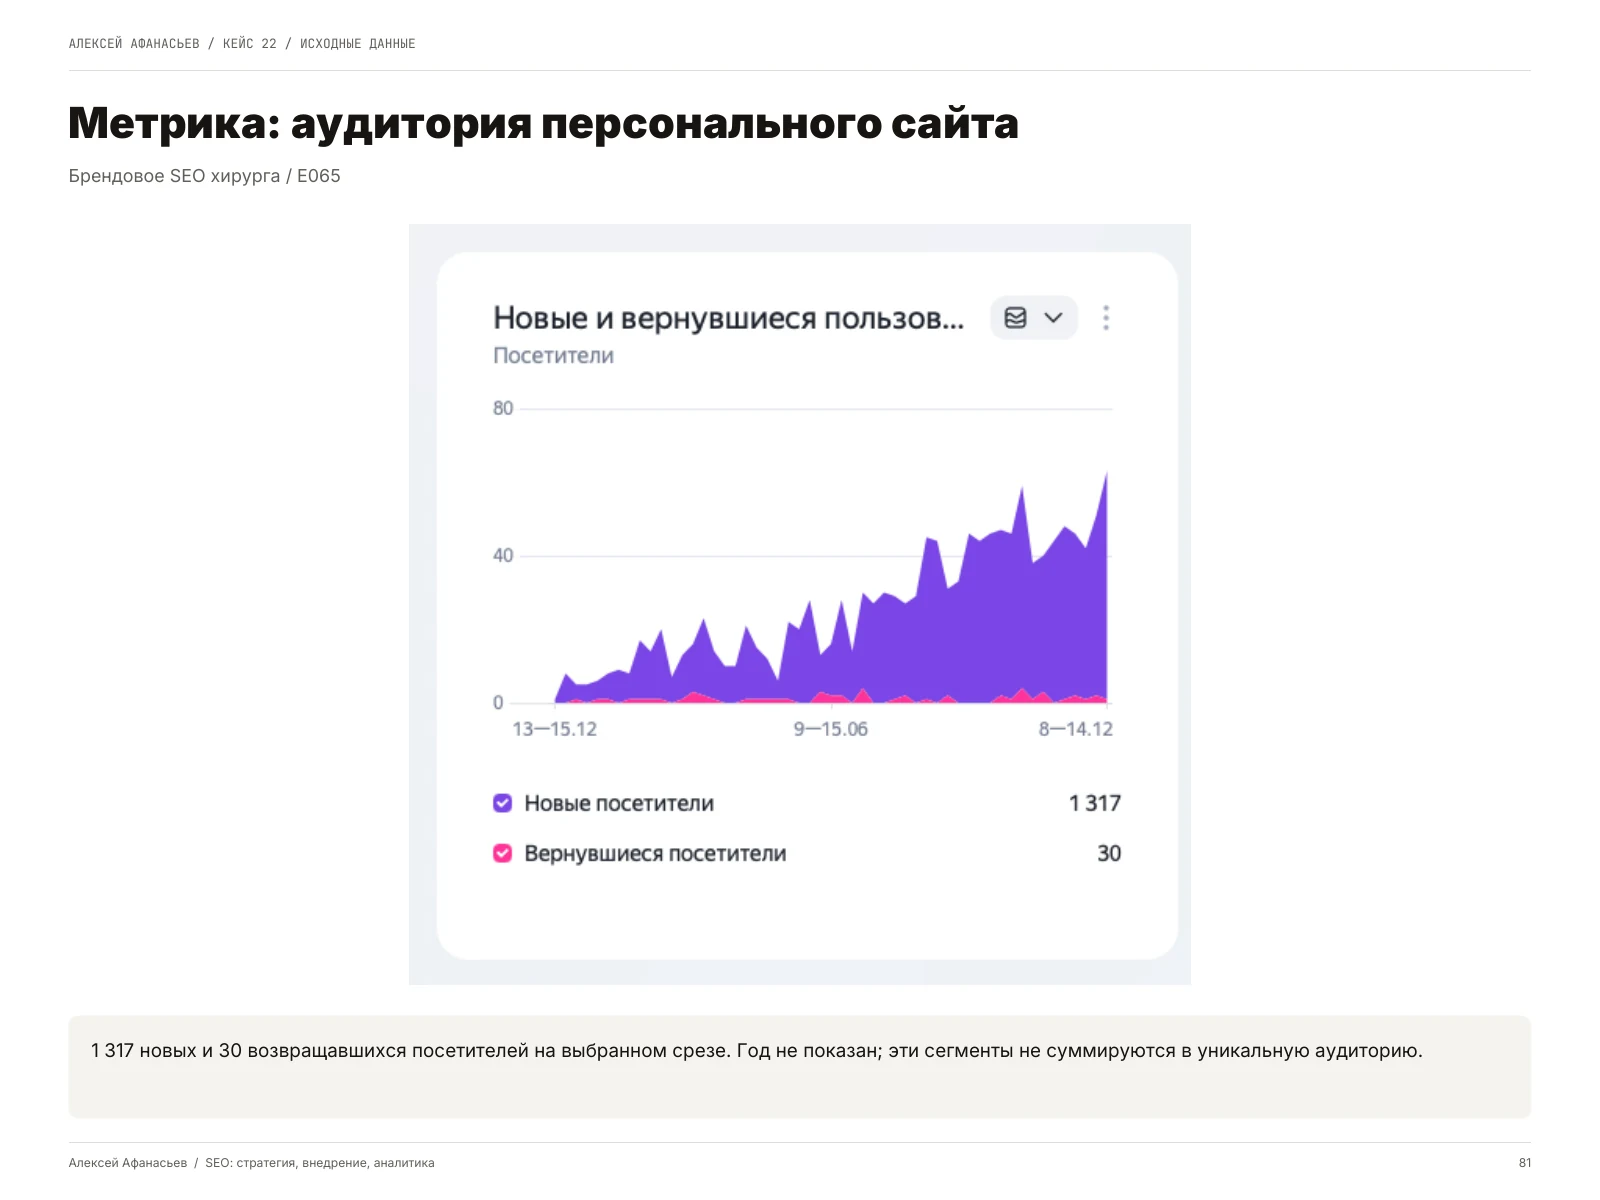Click the Новые посетители legend label
The image size is (1600, 1200).
tap(619, 803)
